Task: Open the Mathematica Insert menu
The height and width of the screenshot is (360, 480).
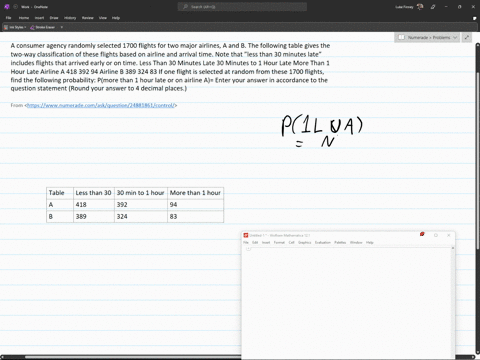Action: click(x=266, y=243)
